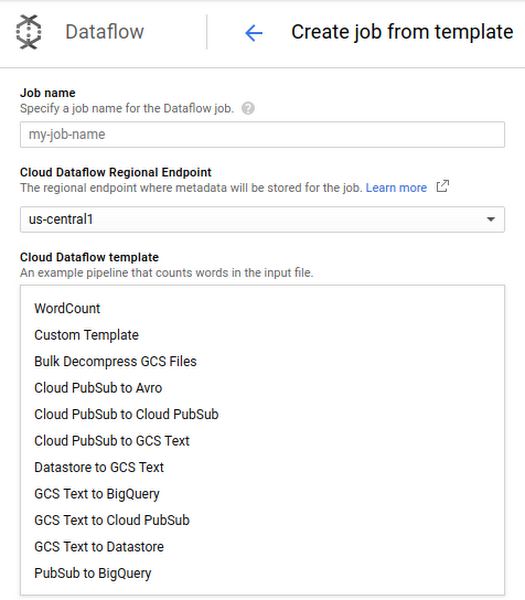525x600 pixels.
Task: Click the Create job from template heading
Action: click(402, 32)
